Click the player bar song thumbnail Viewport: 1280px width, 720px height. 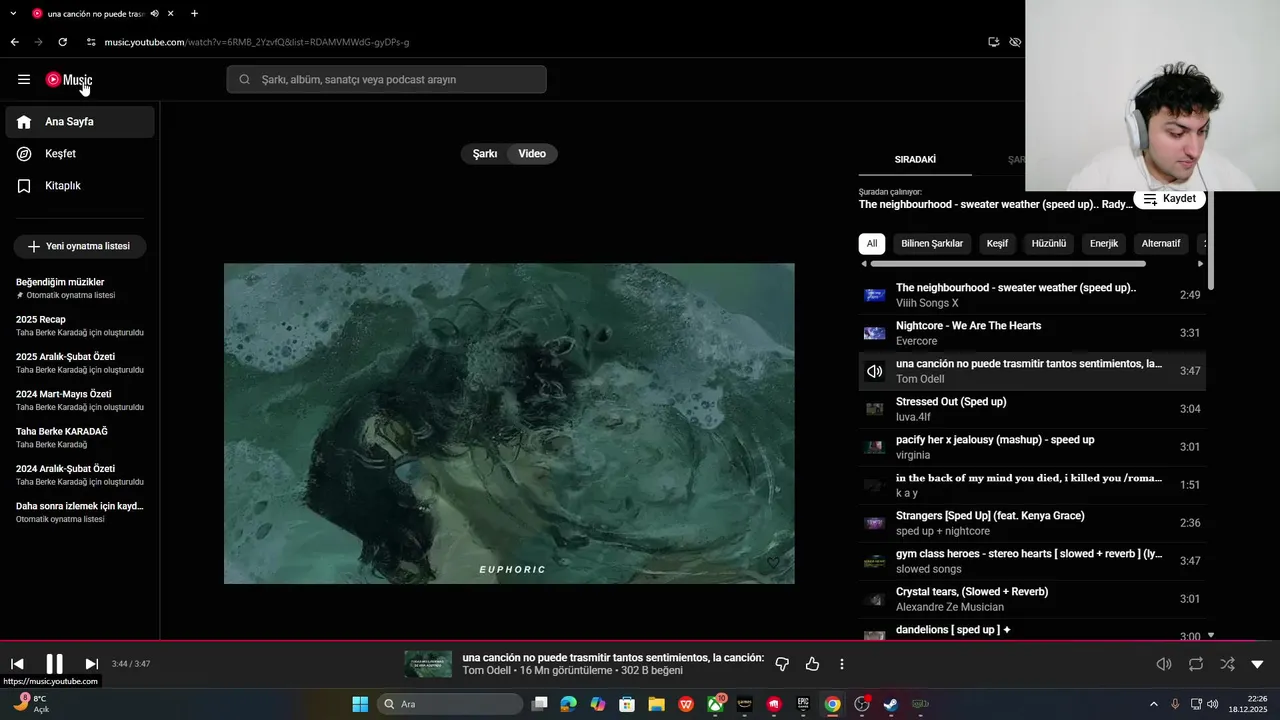coord(428,664)
